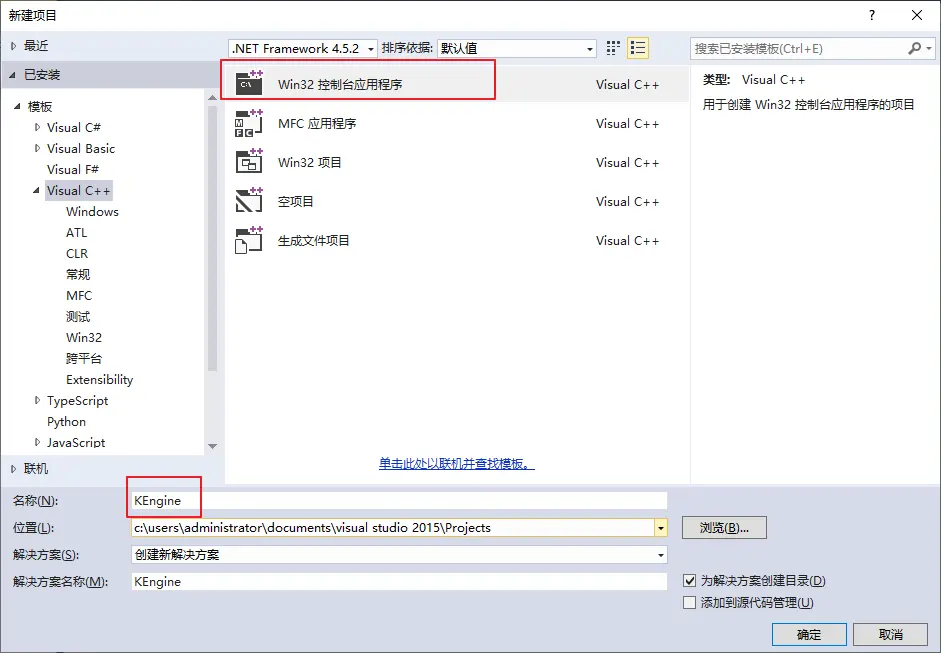Click the tree scrollbar down arrow
Screen dimensions: 941x653
click(x=212, y=446)
